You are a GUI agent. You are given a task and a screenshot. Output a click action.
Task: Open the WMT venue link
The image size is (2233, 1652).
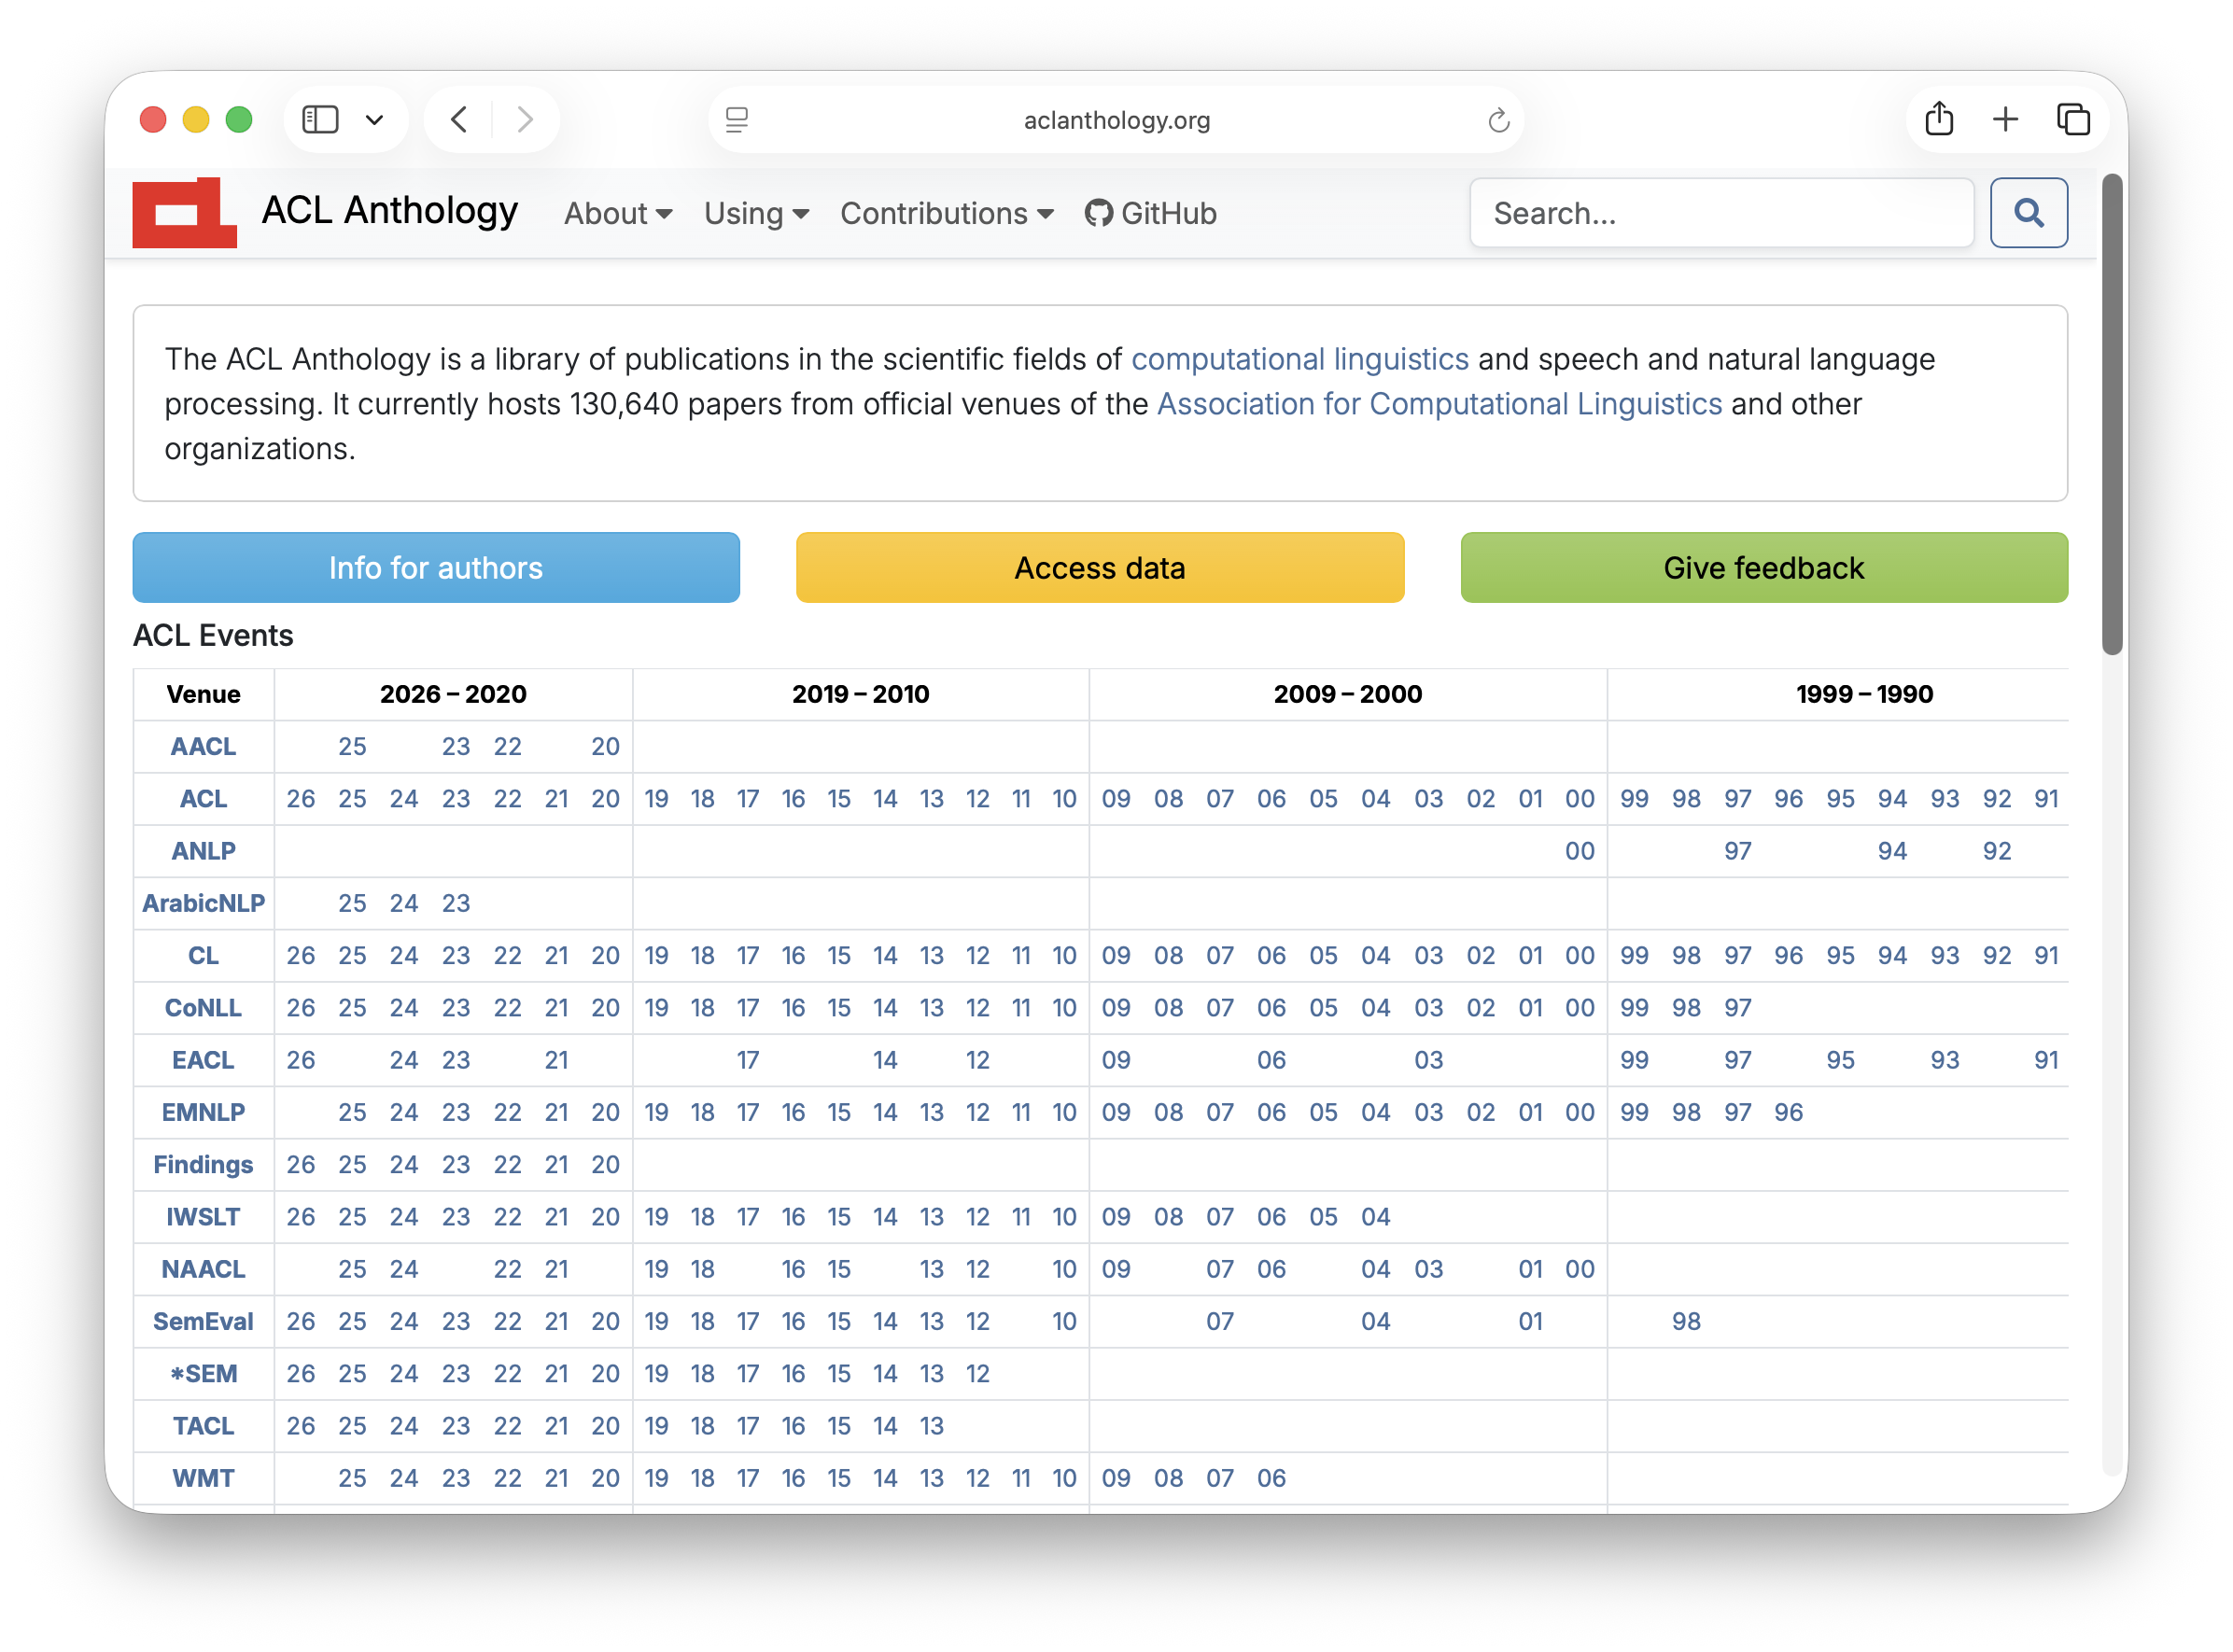[x=203, y=1478]
